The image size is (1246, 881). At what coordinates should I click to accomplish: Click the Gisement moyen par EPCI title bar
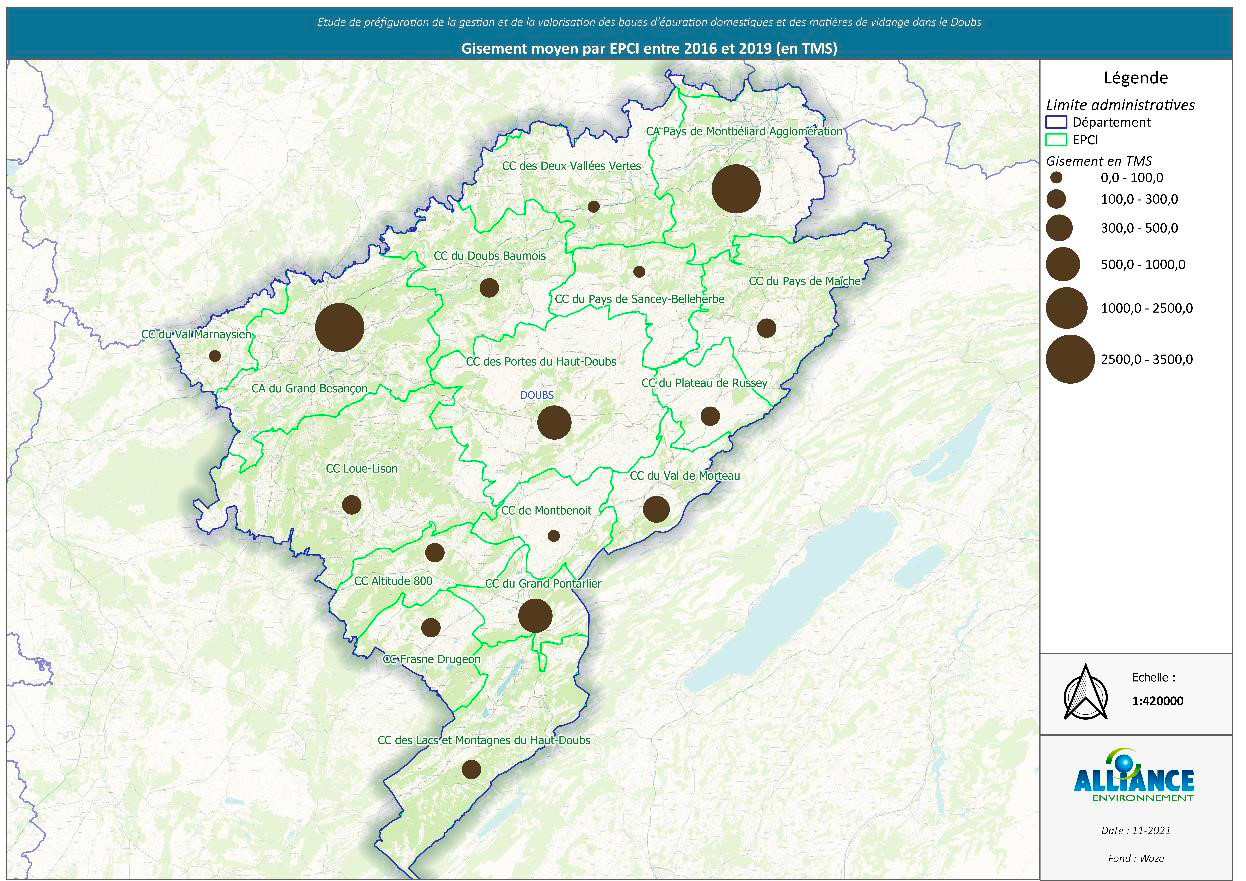click(653, 44)
